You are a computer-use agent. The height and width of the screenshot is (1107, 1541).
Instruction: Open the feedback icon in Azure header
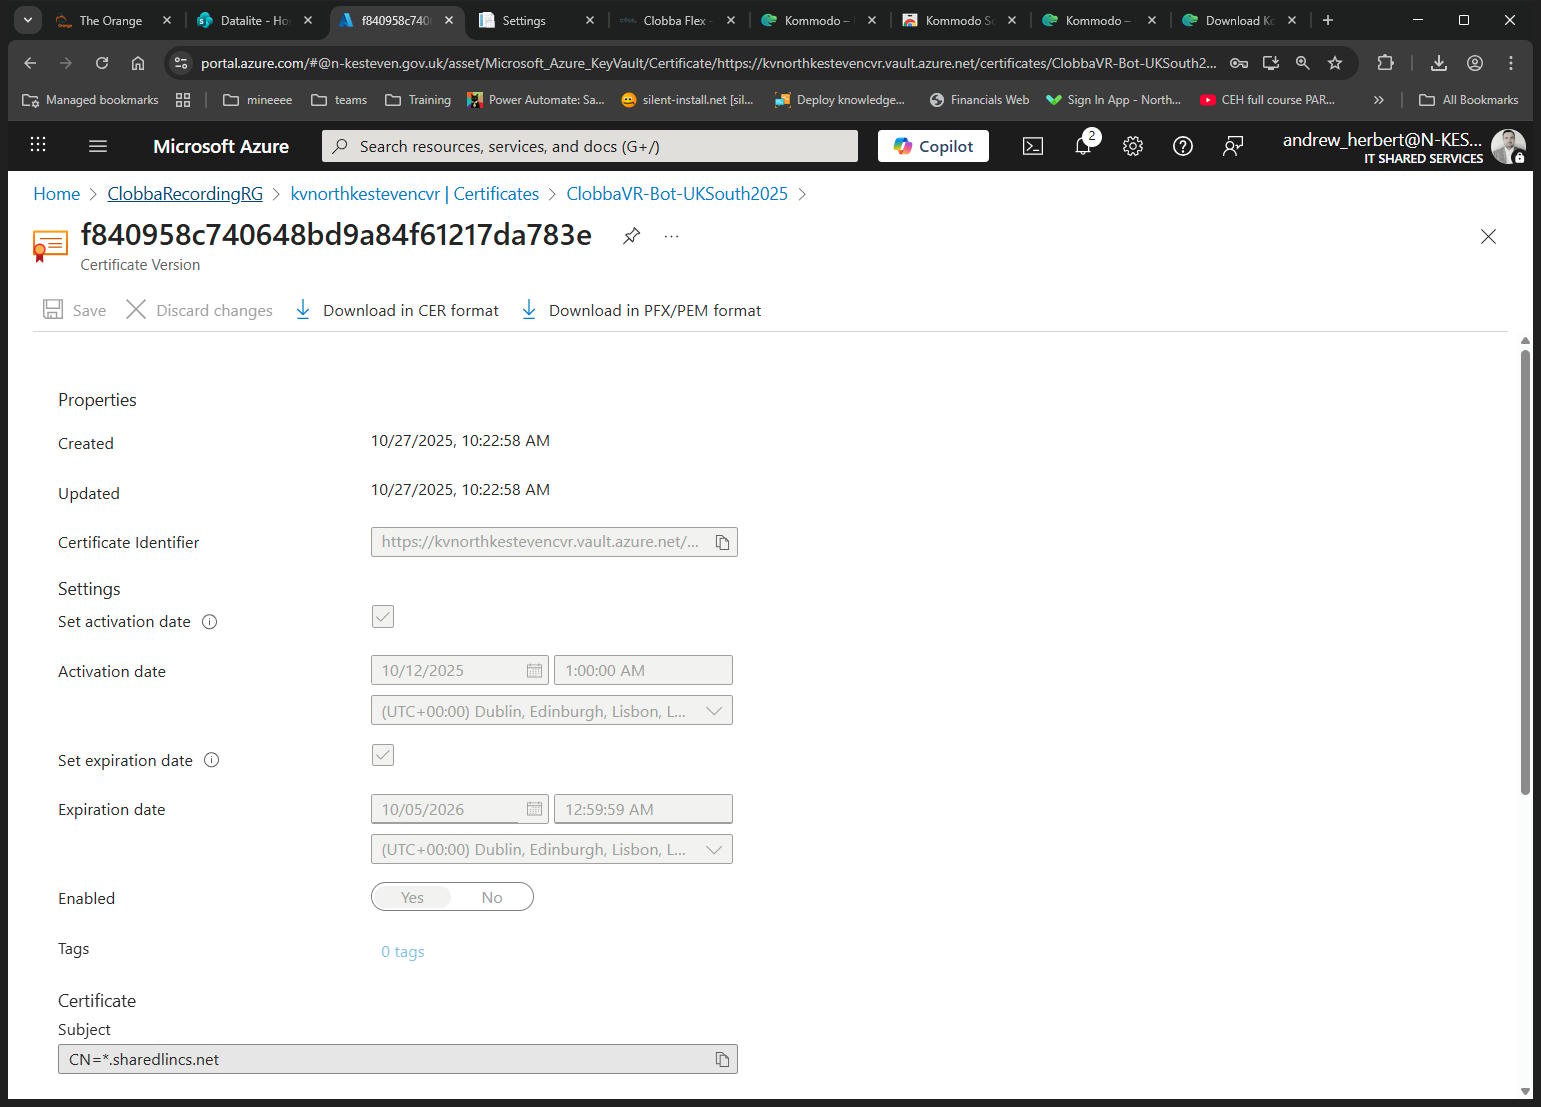[1233, 146]
